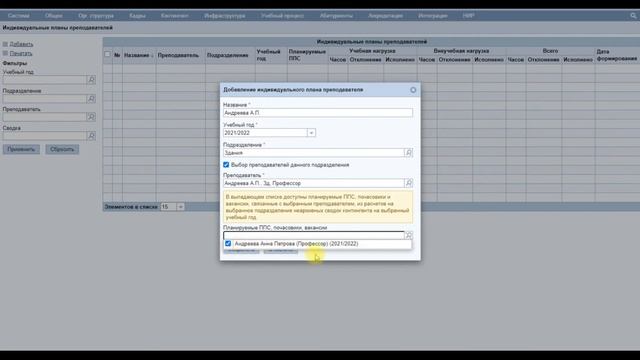
Task: Click Подразделение filter input in sidebar
Action: (x=45, y=99)
